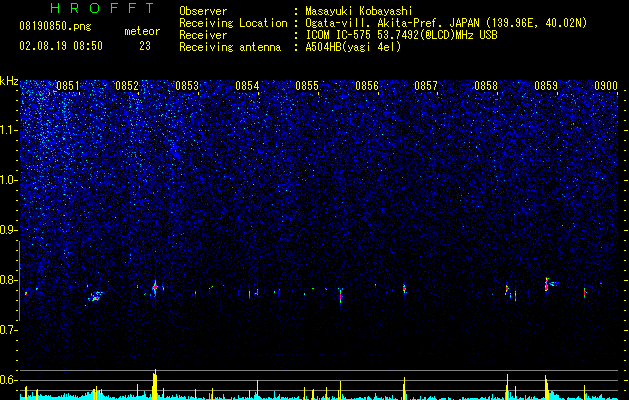Click the 0855 time marker
Viewport: 629px width, 400px height.
(x=307, y=86)
